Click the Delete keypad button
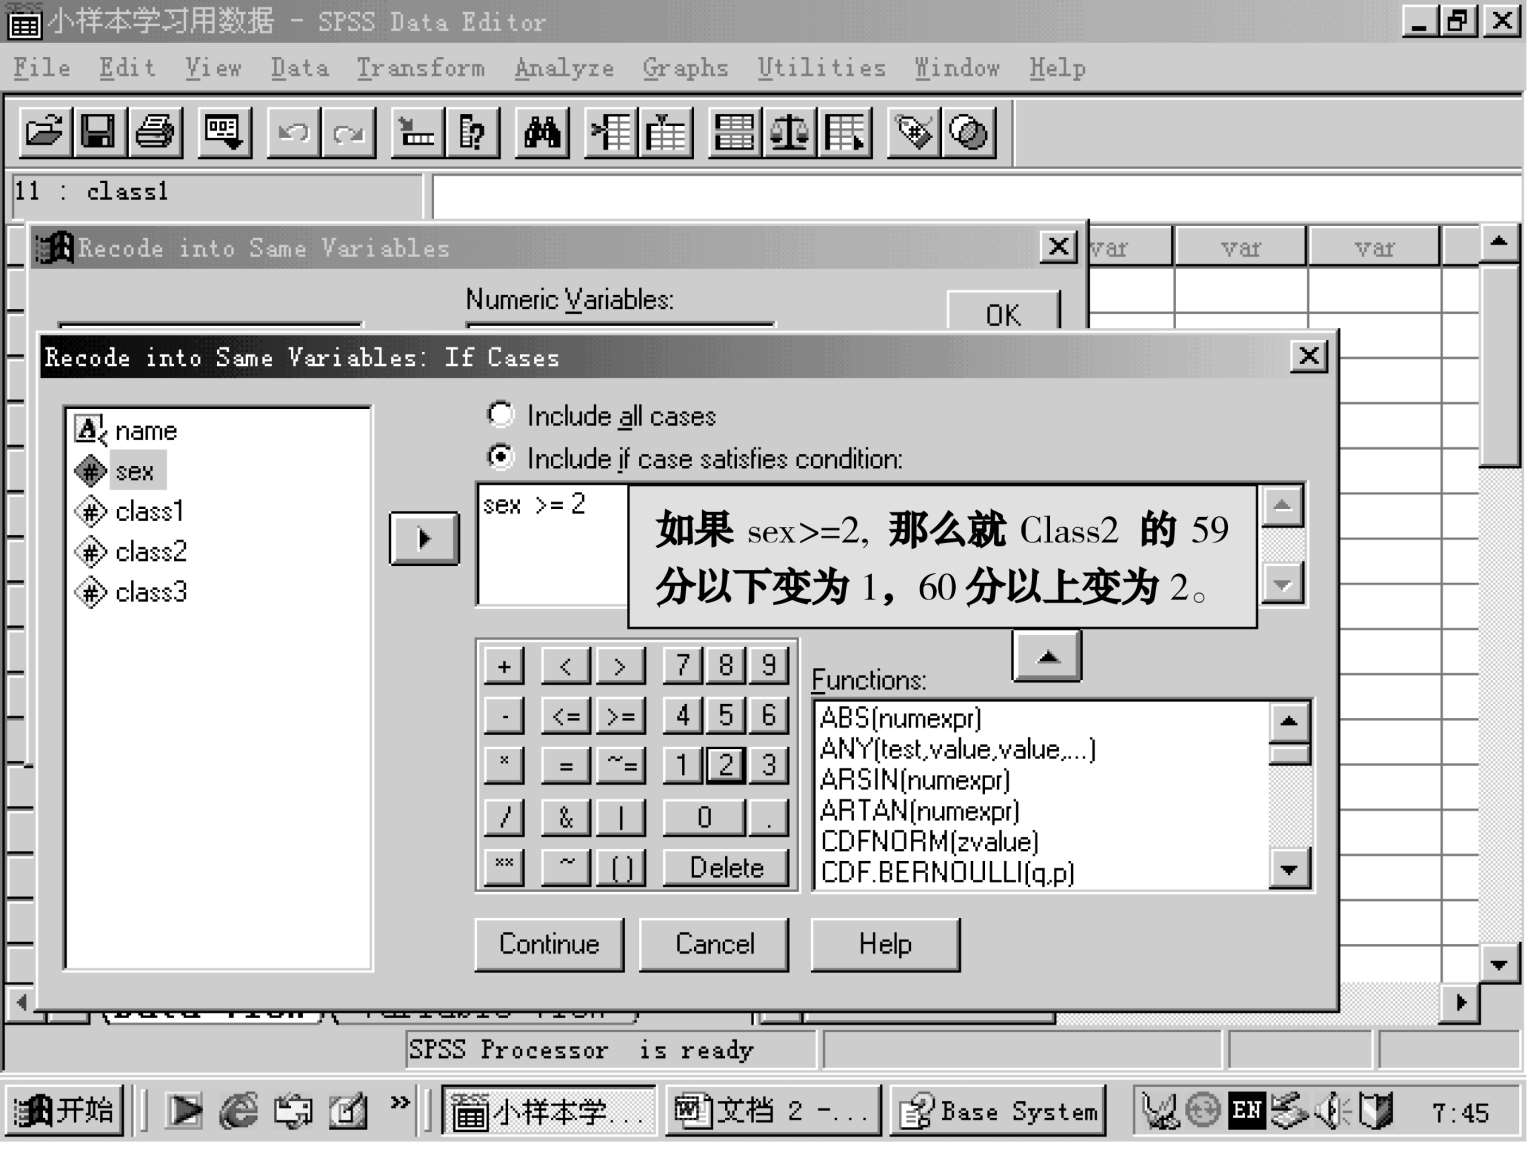 click(726, 868)
